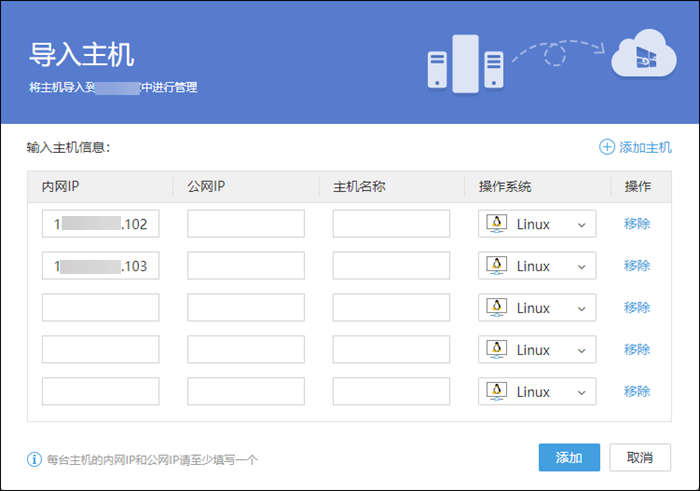The image size is (700, 491).
Task: Click the 主机名称 field in the second row
Action: tap(391, 266)
